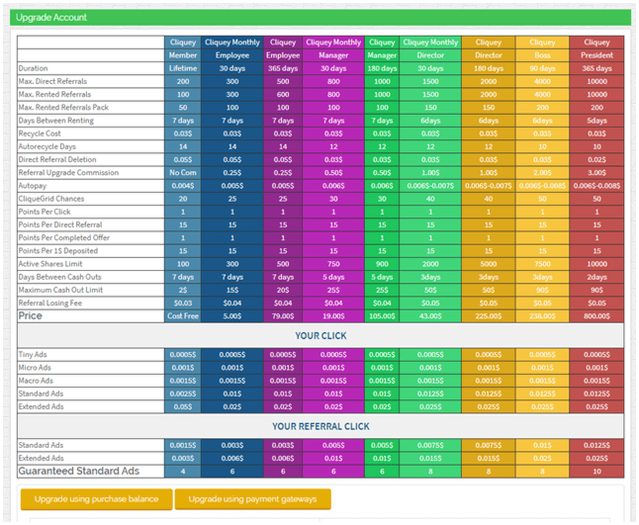Click the 79.00$ price cell
639x525 pixels.
(x=283, y=316)
